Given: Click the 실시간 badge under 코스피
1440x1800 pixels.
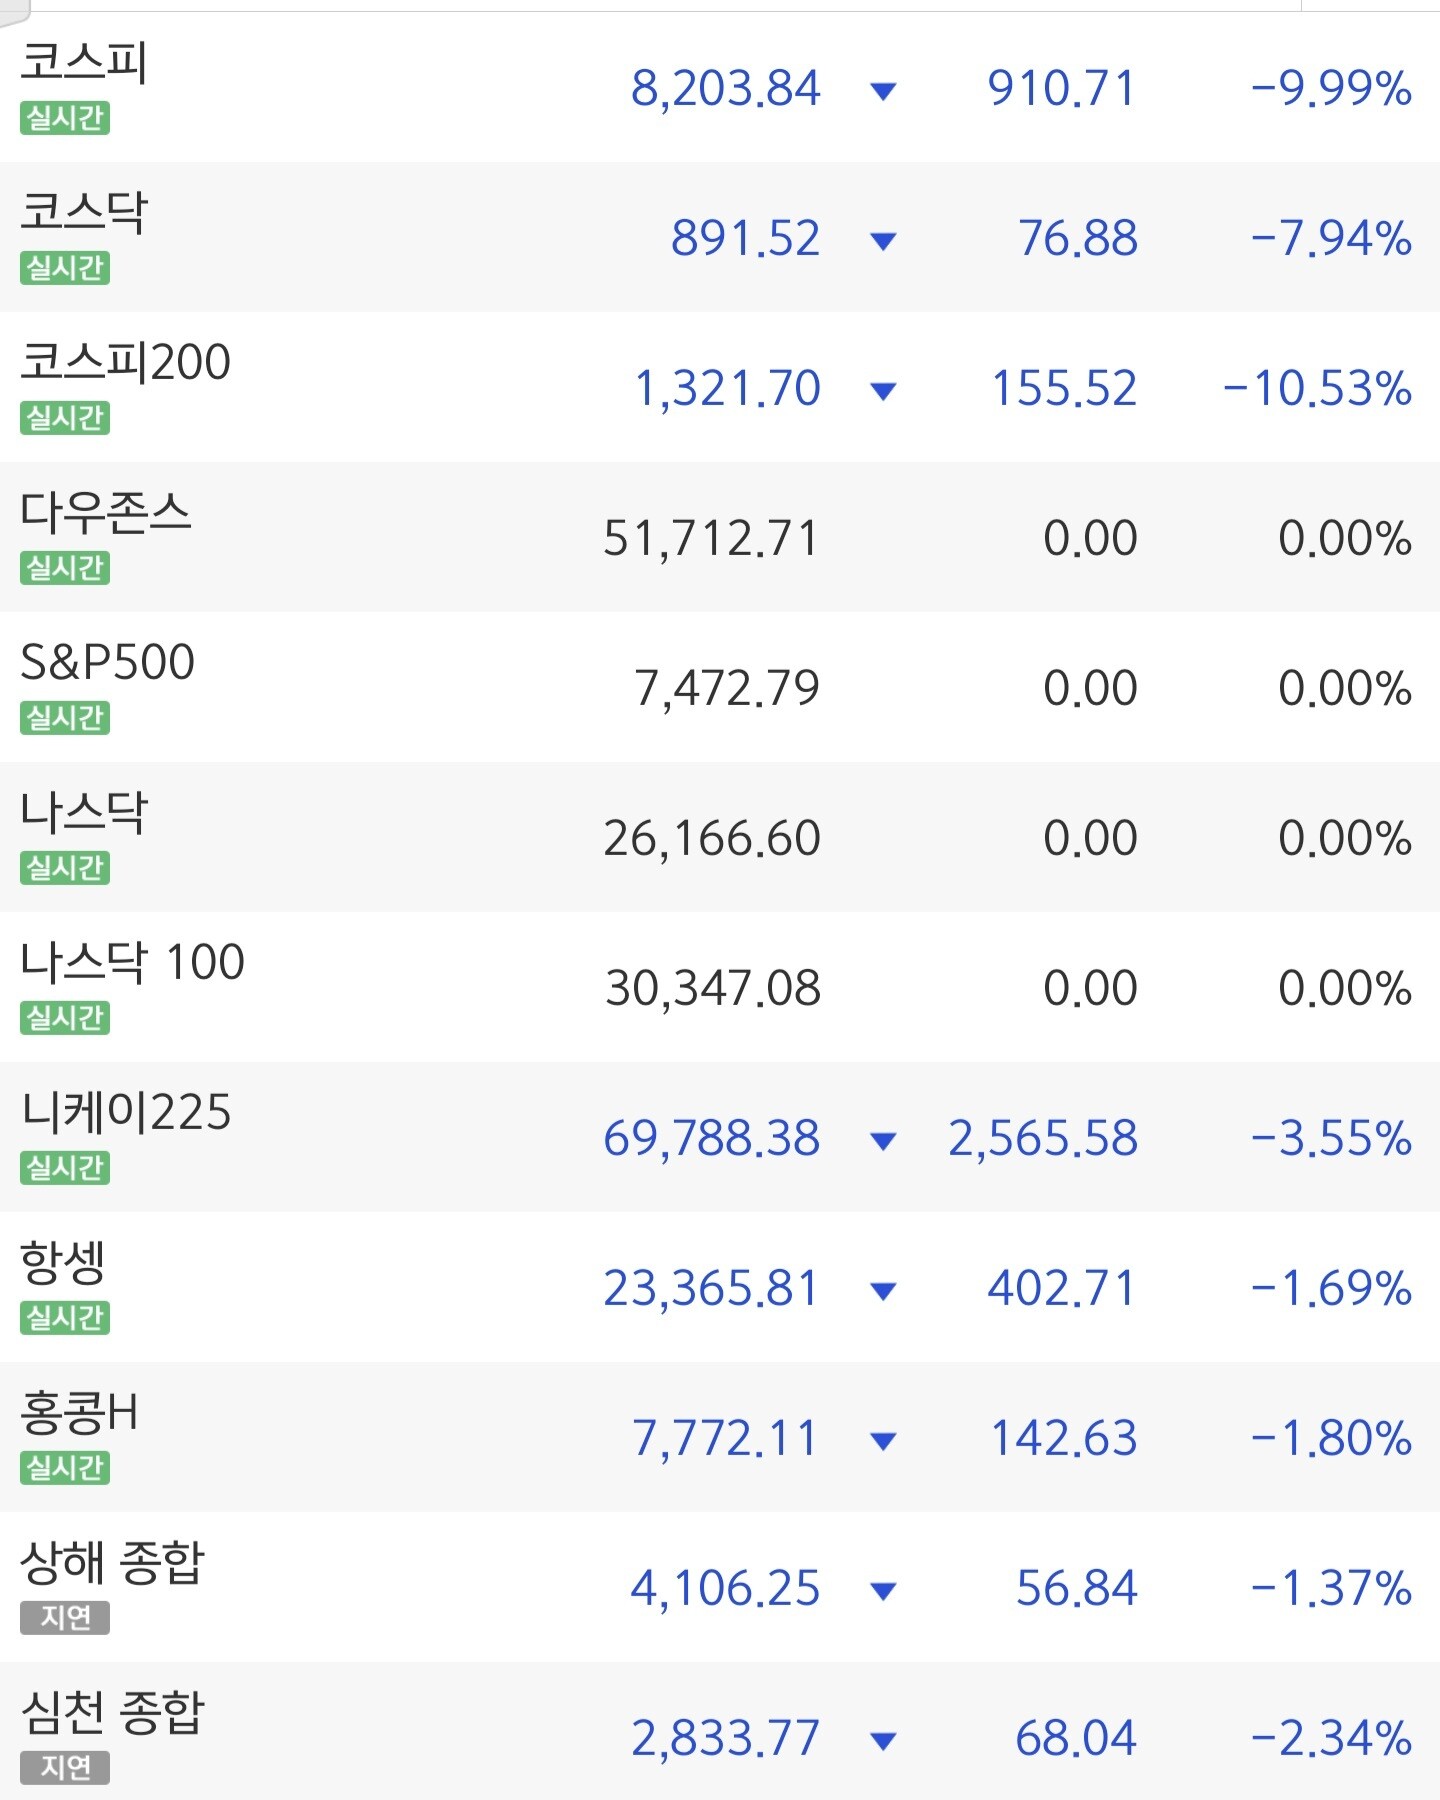Looking at the screenshot, I should [x=65, y=118].
